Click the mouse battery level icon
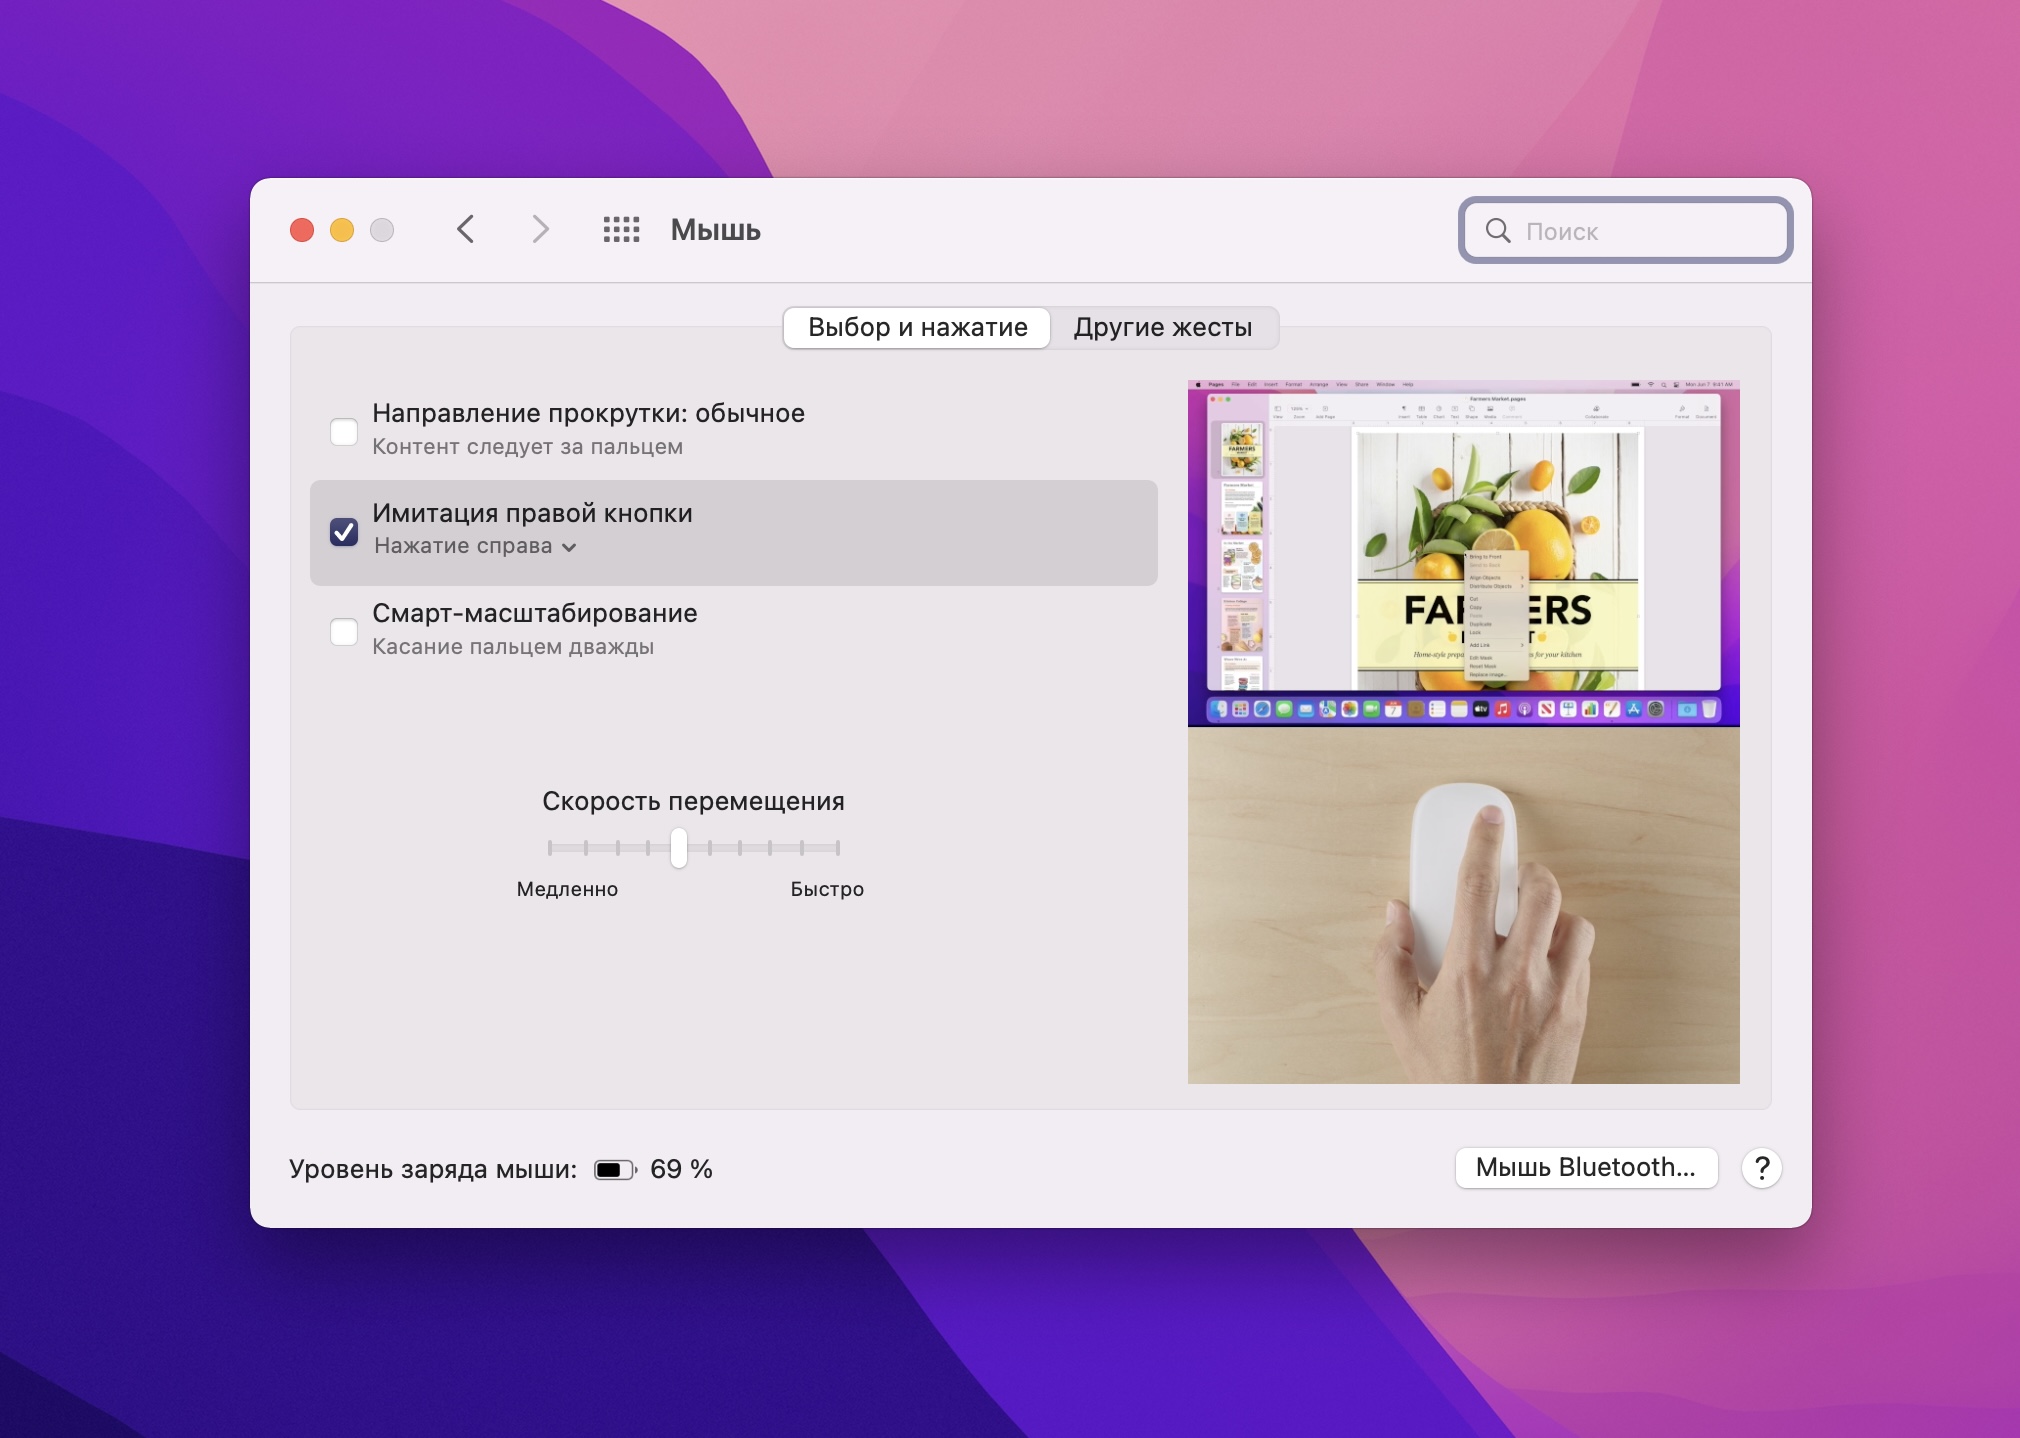 point(614,1169)
